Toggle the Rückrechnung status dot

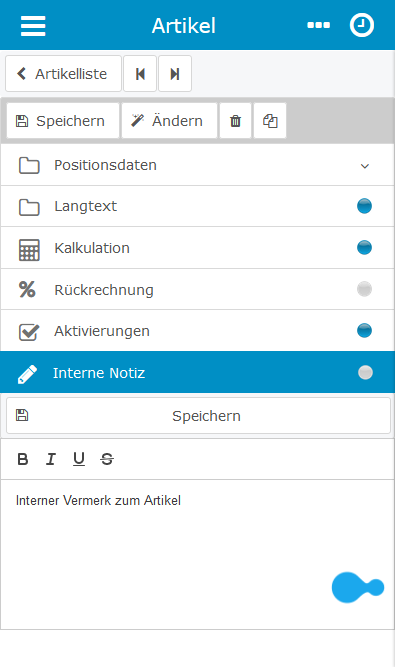(x=364, y=289)
